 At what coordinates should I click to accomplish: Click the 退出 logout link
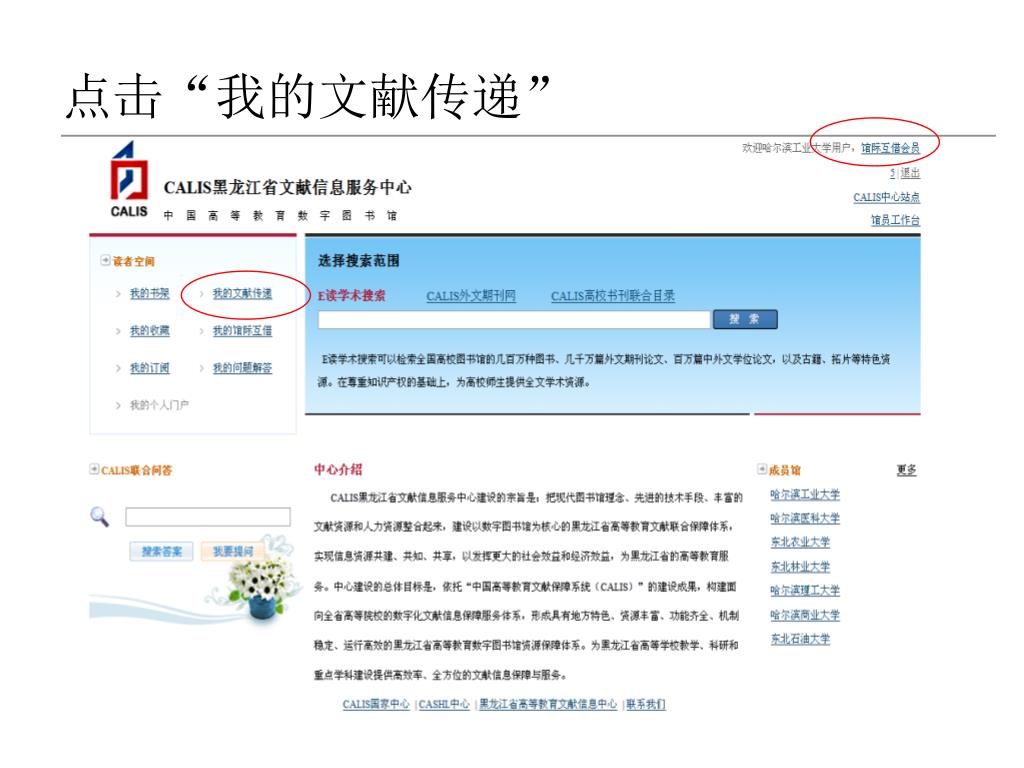[910, 173]
